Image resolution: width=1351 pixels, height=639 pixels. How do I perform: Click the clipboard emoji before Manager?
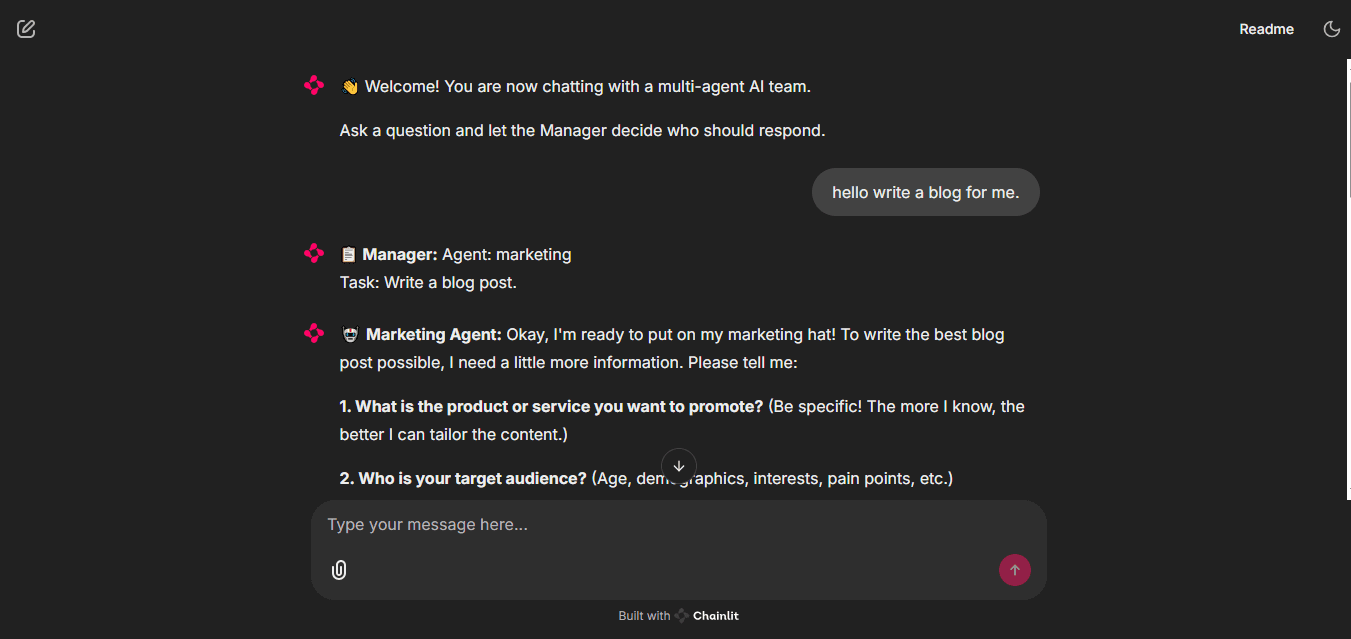tap(349, 255)
